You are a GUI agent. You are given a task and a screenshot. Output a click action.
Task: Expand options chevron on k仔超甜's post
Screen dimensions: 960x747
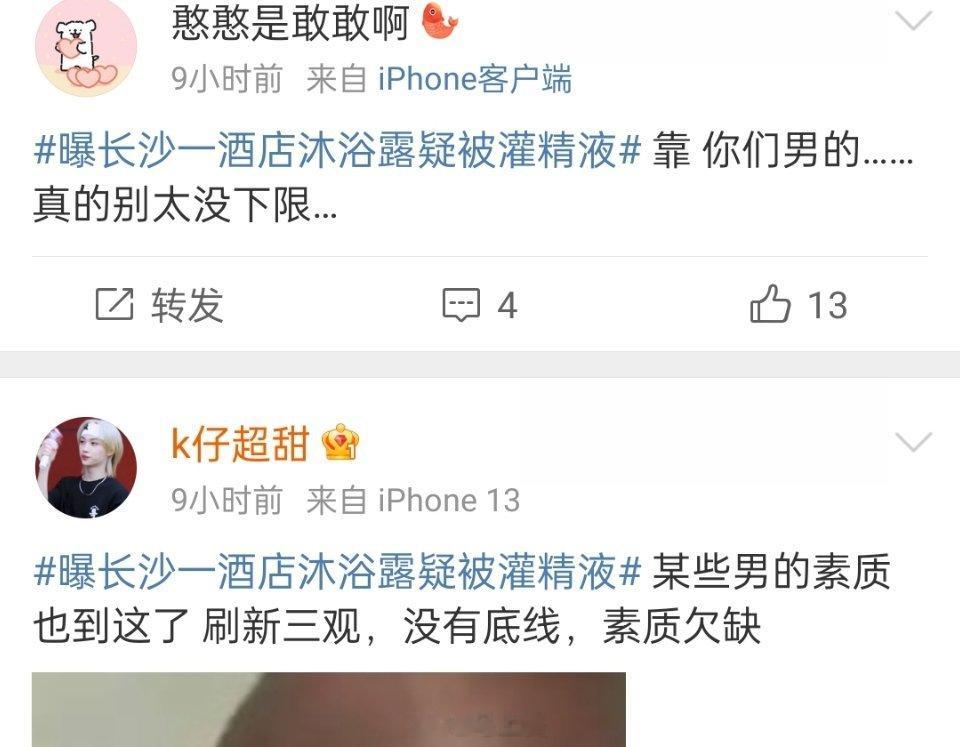[913, 442]
